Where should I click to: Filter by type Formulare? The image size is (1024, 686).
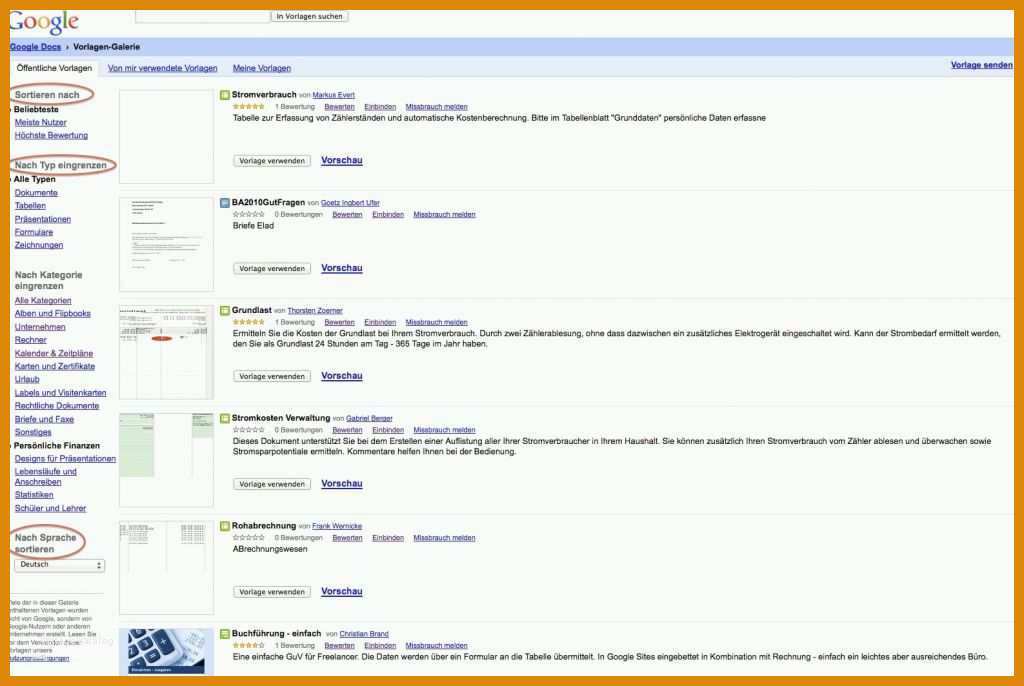(34, 233)
